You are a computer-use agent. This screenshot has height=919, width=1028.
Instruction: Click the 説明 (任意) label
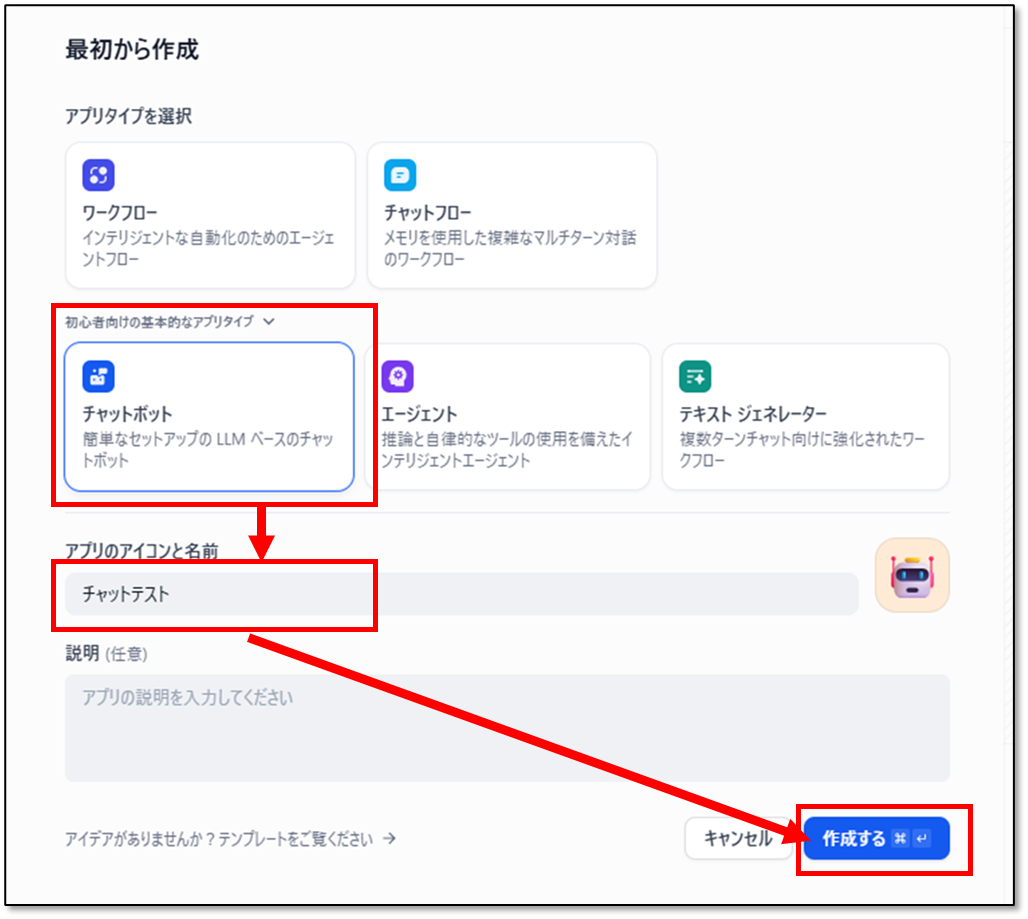tap(106, 654)
